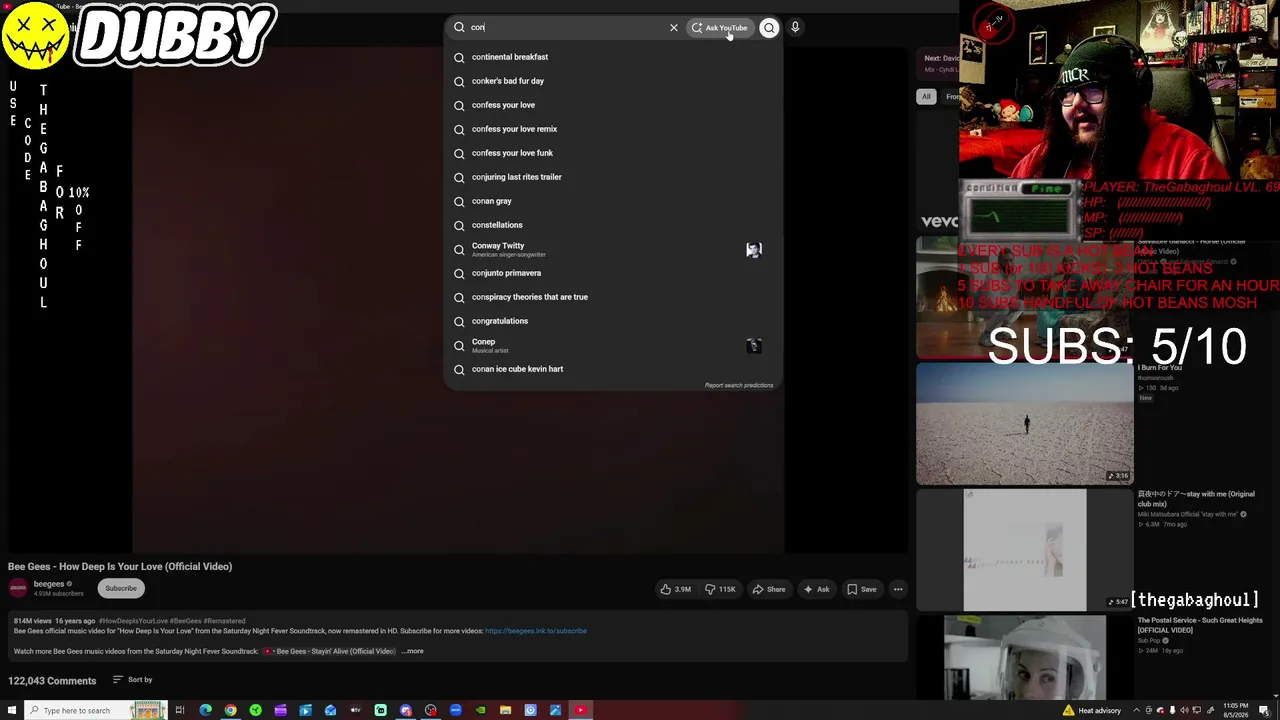
Task: Click Report search predictions link
Action: pos(739,385)
